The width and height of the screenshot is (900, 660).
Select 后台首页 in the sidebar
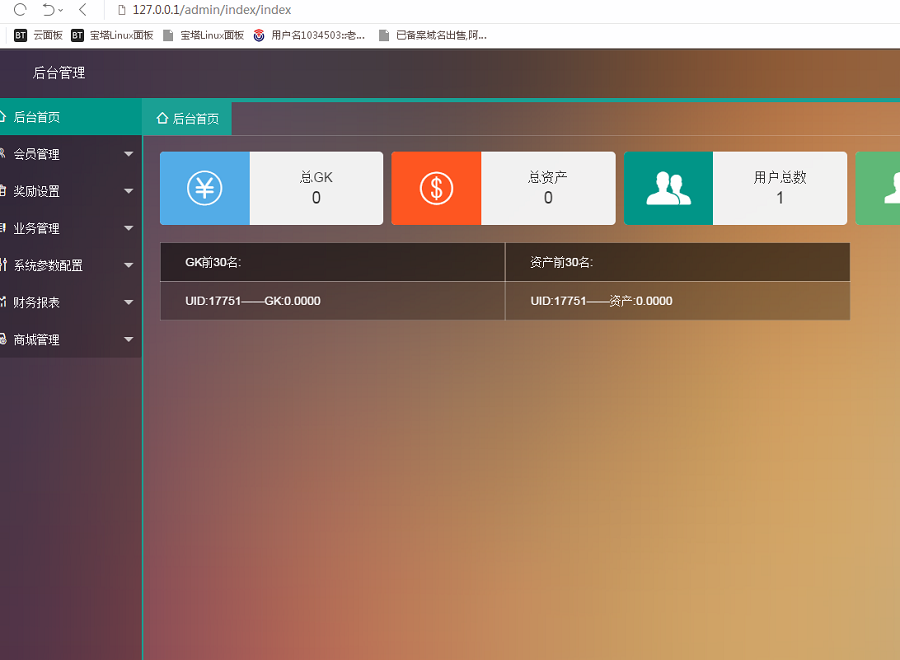[37, 117]
